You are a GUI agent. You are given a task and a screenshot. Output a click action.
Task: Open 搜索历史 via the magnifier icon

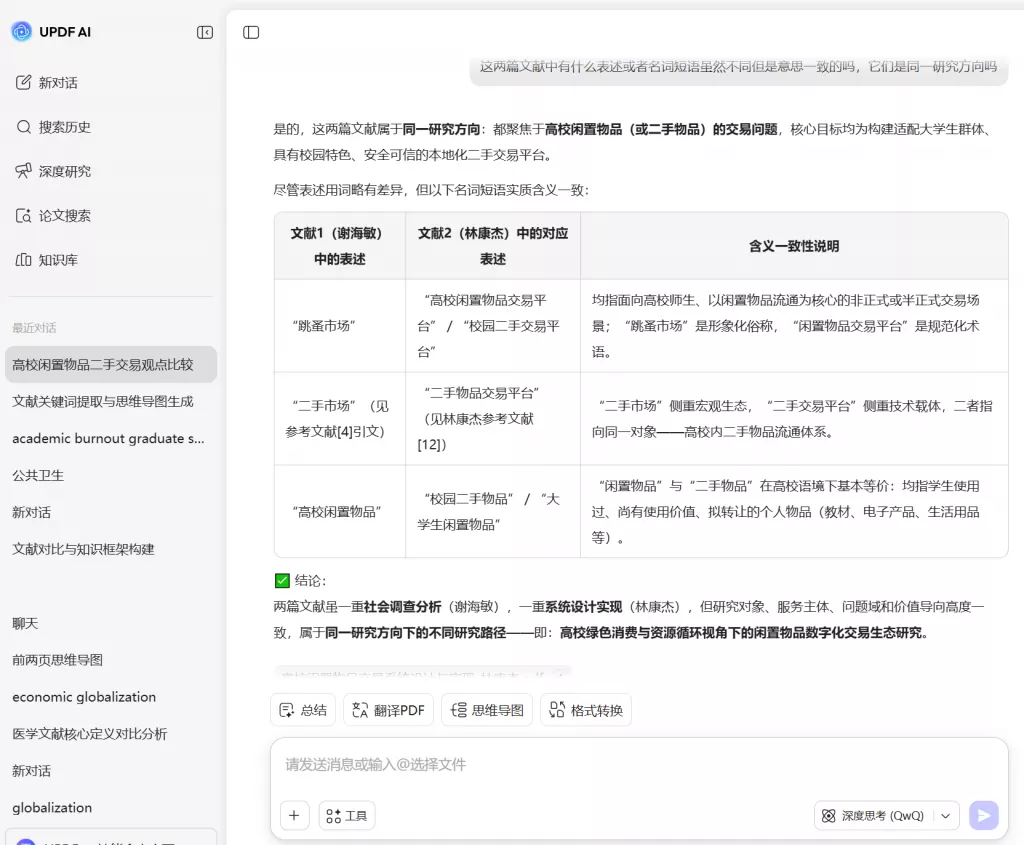pos(25,126)
